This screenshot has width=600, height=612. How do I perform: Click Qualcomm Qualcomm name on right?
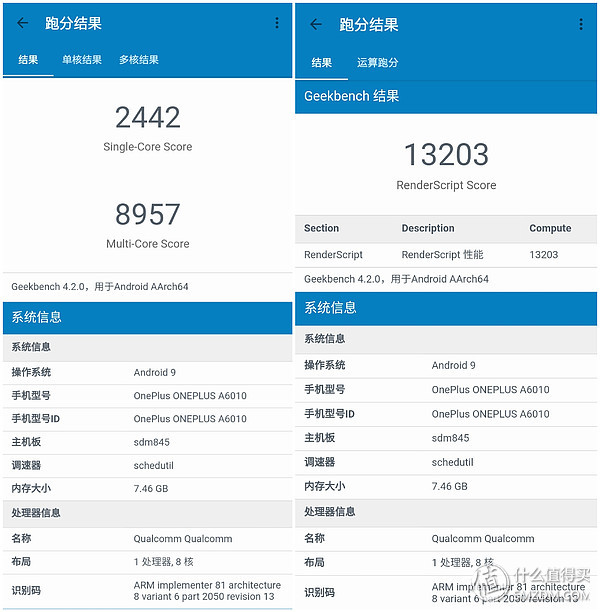coord(482,539)
